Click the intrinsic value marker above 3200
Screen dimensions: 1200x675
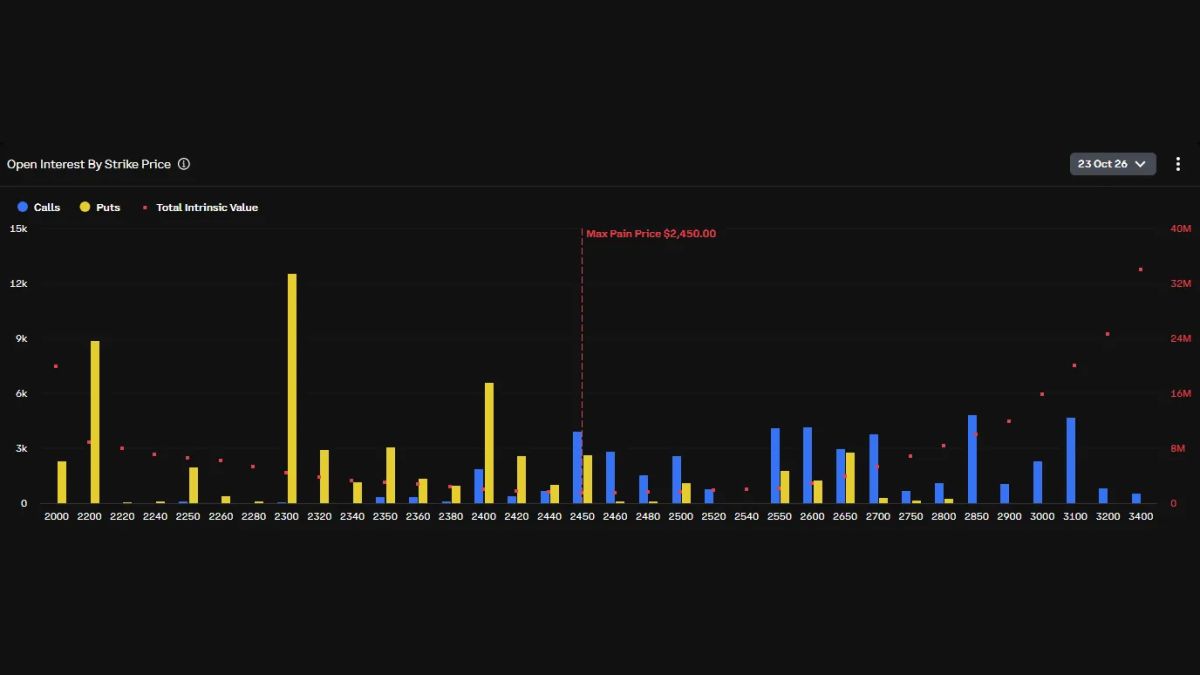point(1107,334)
